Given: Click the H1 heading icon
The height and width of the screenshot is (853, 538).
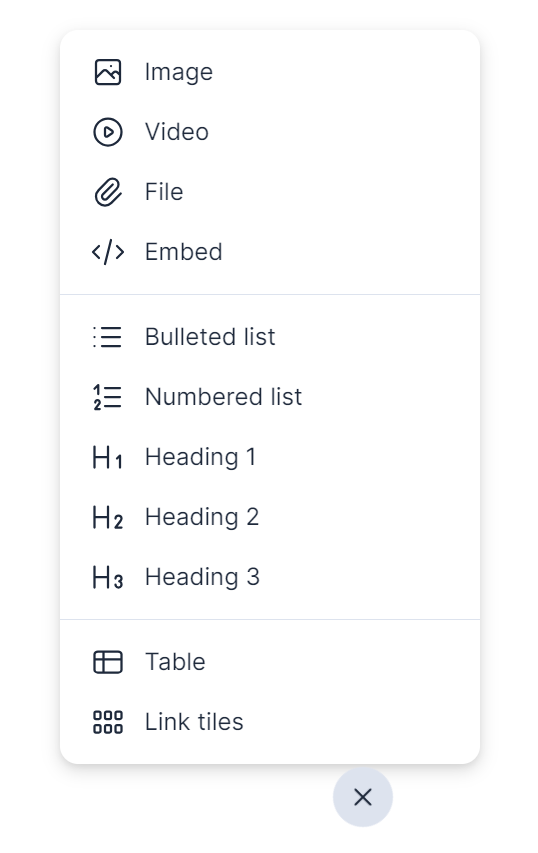Looking at the screenshot, I should click(x=108, y=457).
